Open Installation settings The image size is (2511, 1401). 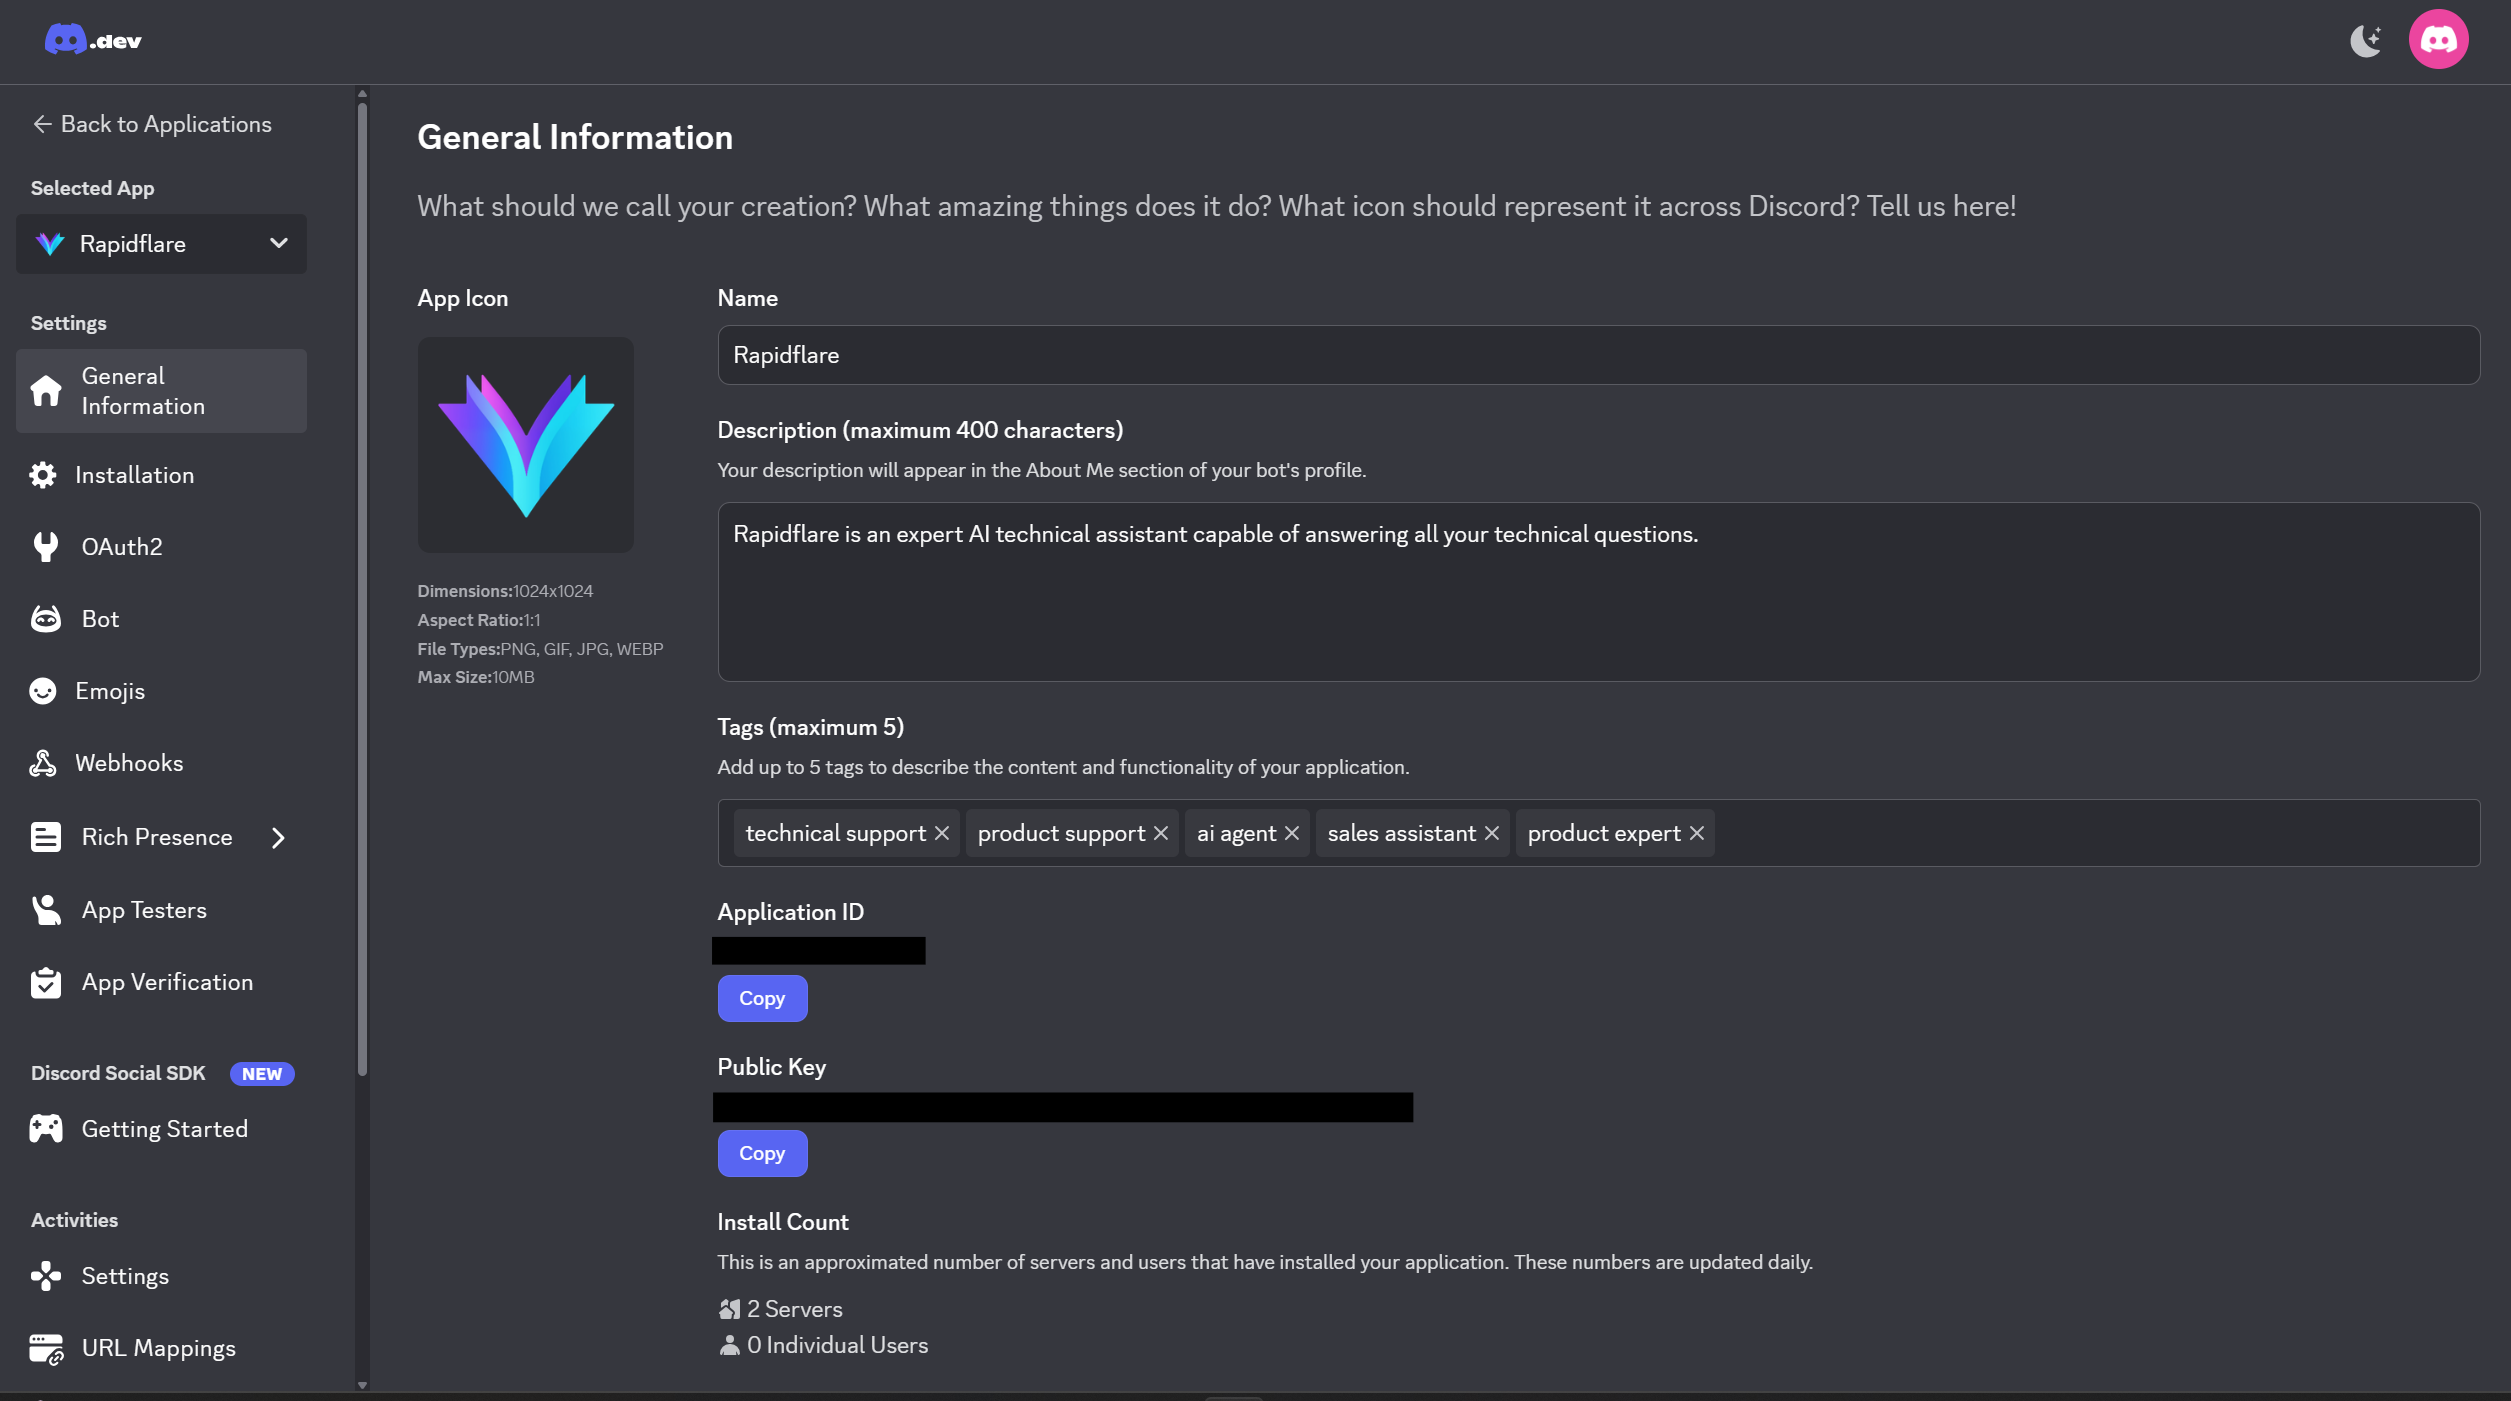click(x=134, y=475)
